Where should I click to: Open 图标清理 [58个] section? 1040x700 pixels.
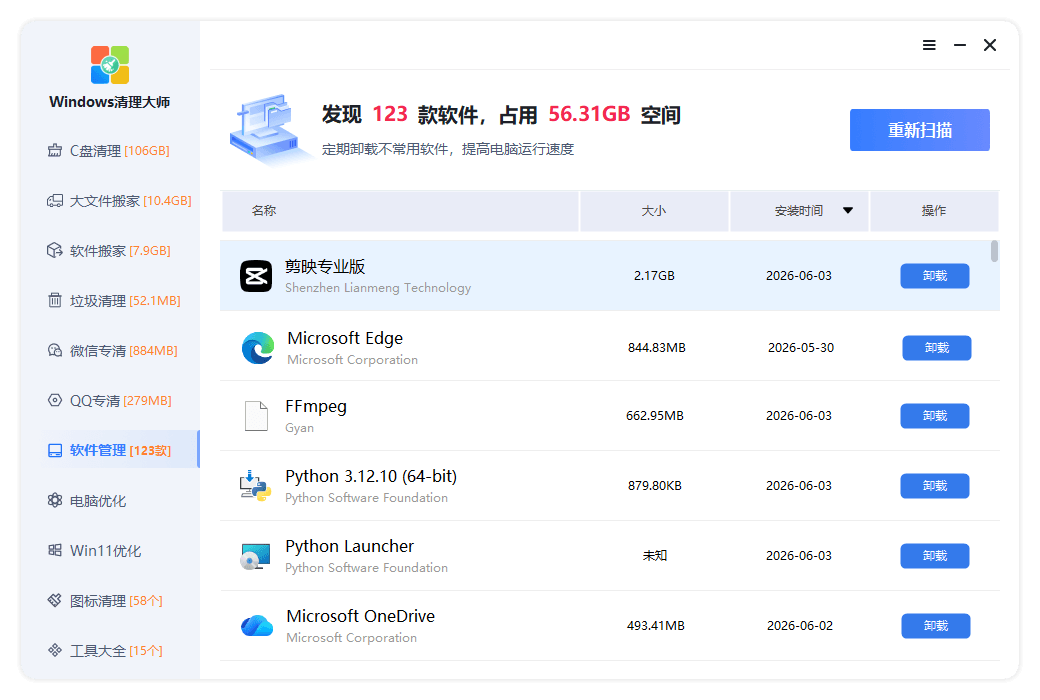click(105, 600)
